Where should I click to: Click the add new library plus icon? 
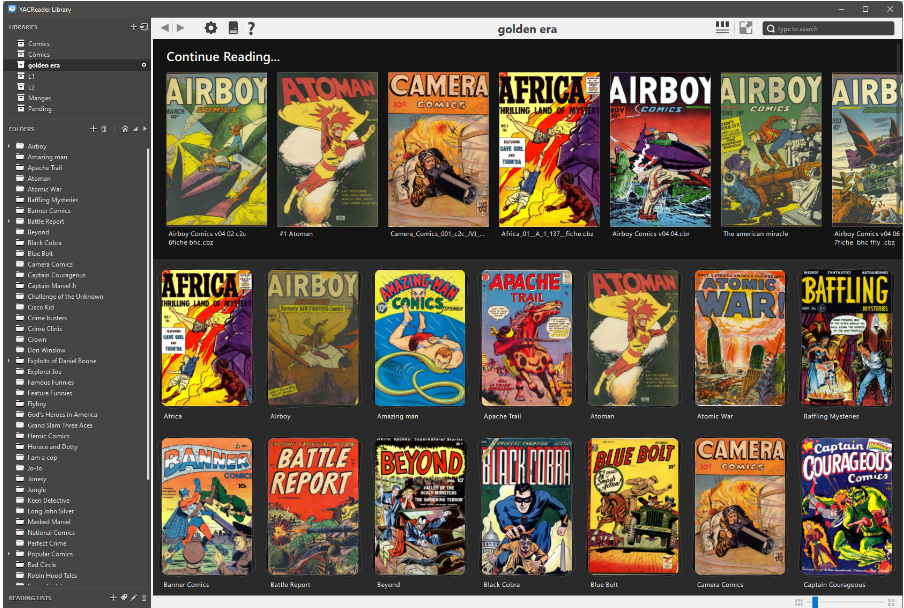pyautogui.click(x=133, y=27)
